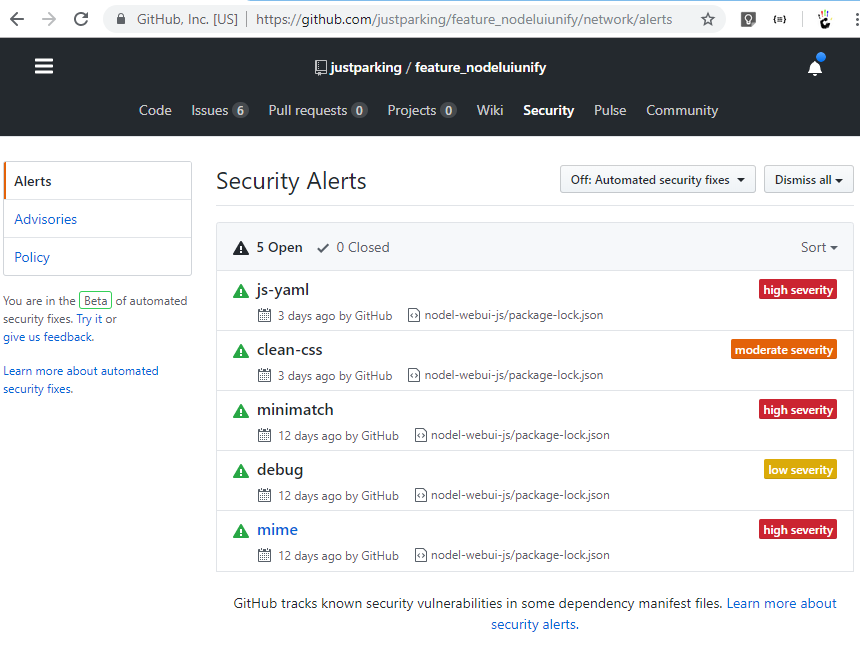Click the minimatch alert warning triangle
The image size is (860, 649).
[x=241, y=410]
